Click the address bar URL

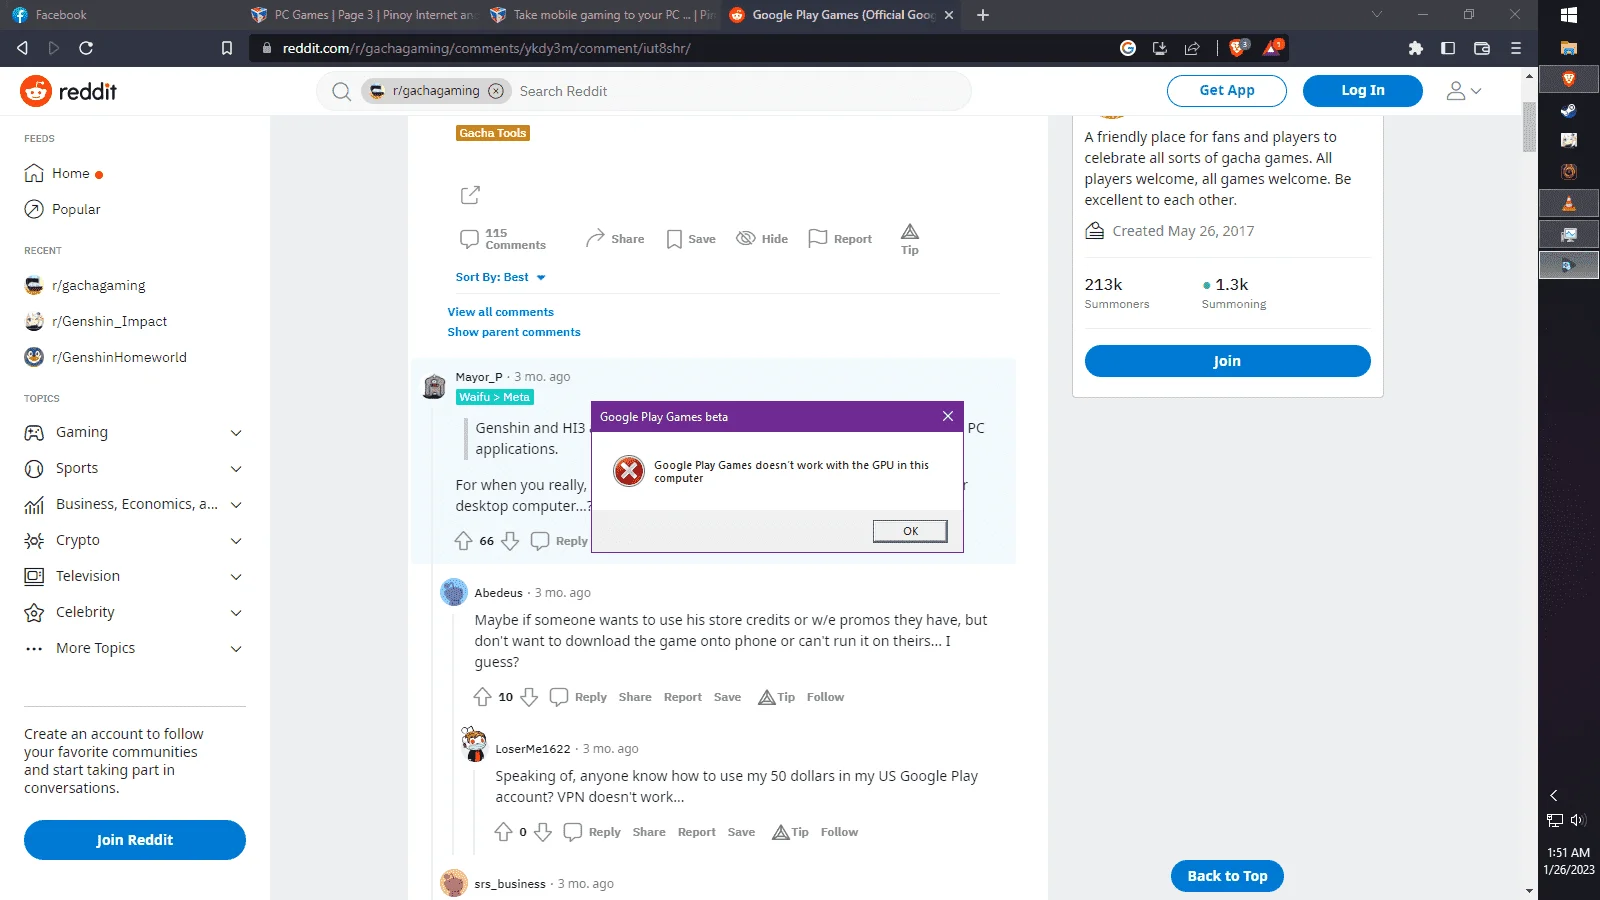coord(486,48)
